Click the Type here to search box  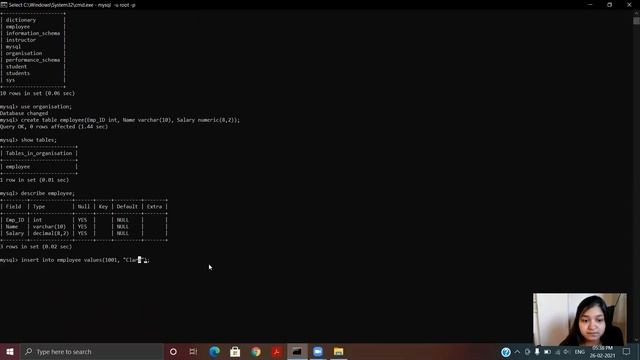pyautogui.click(x=91, y=351)
